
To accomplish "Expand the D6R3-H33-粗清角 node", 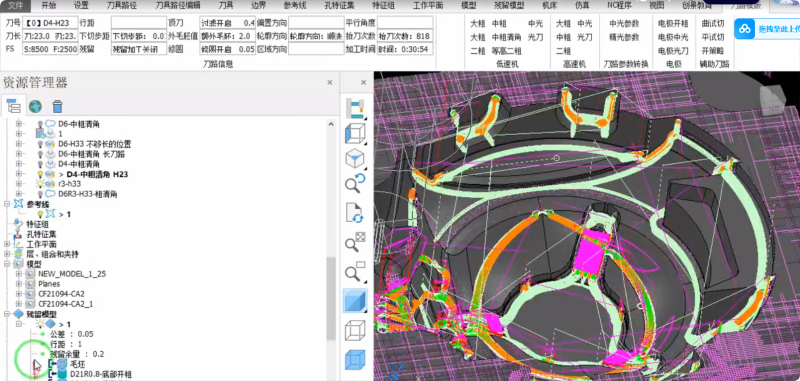I will (19, 194).
